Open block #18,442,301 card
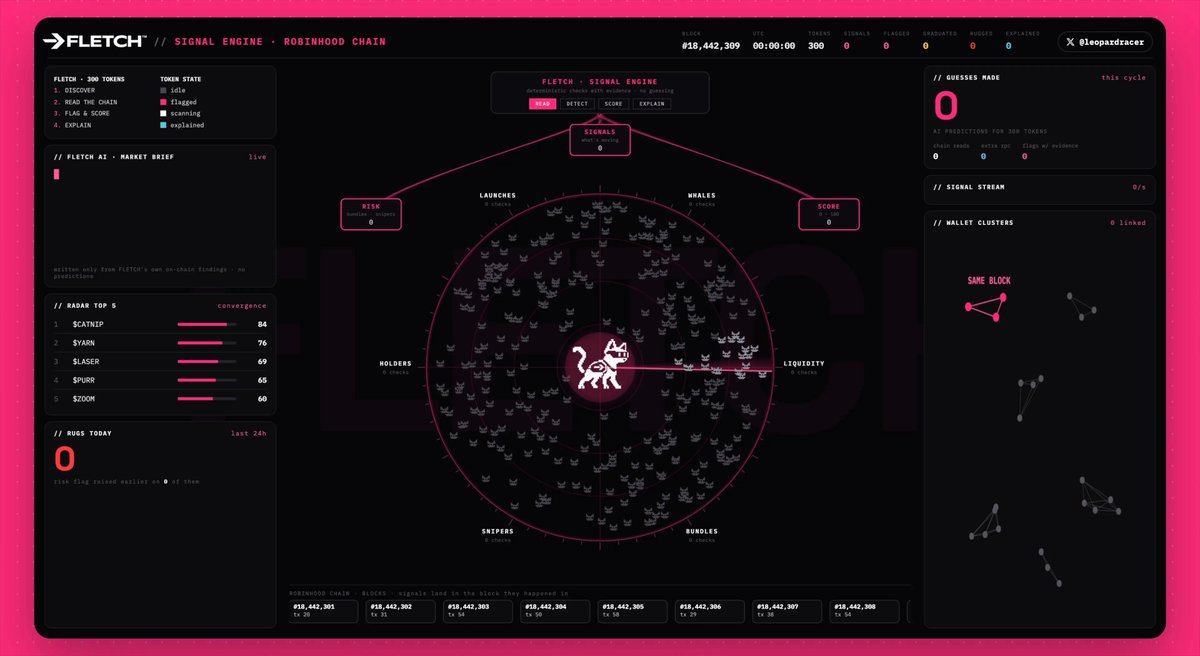 coord(323,611)
